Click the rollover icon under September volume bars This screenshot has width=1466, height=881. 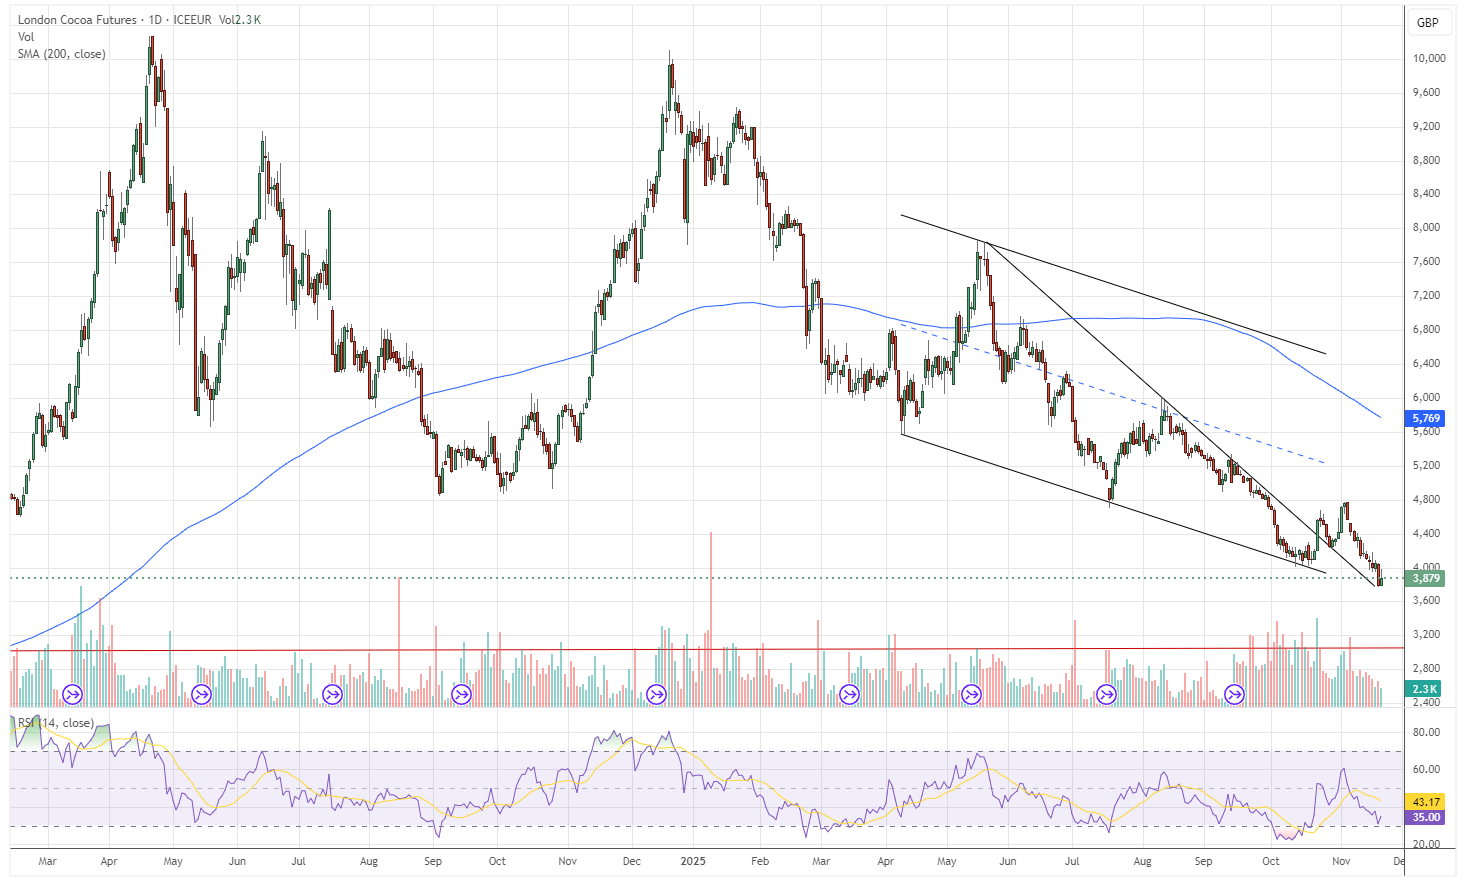click(462, 693)
